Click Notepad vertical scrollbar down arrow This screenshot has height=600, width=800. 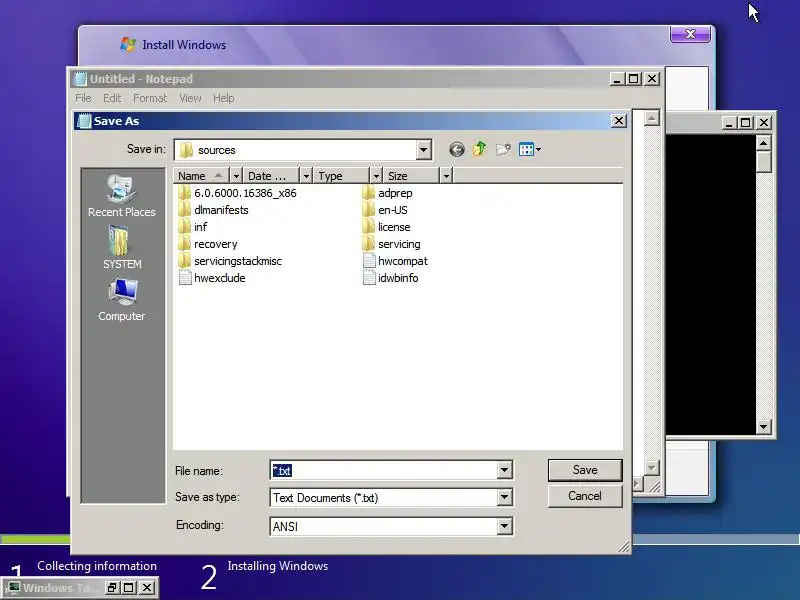click(651, 467)
